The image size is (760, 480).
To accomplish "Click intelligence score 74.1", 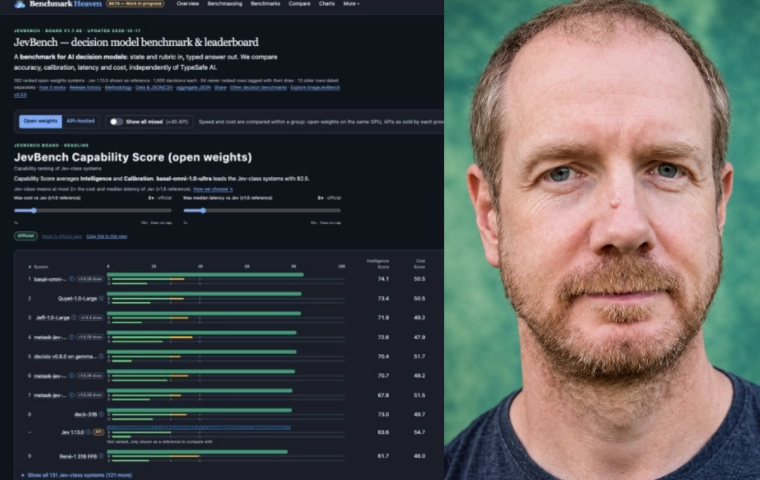I will coord(383,279).
